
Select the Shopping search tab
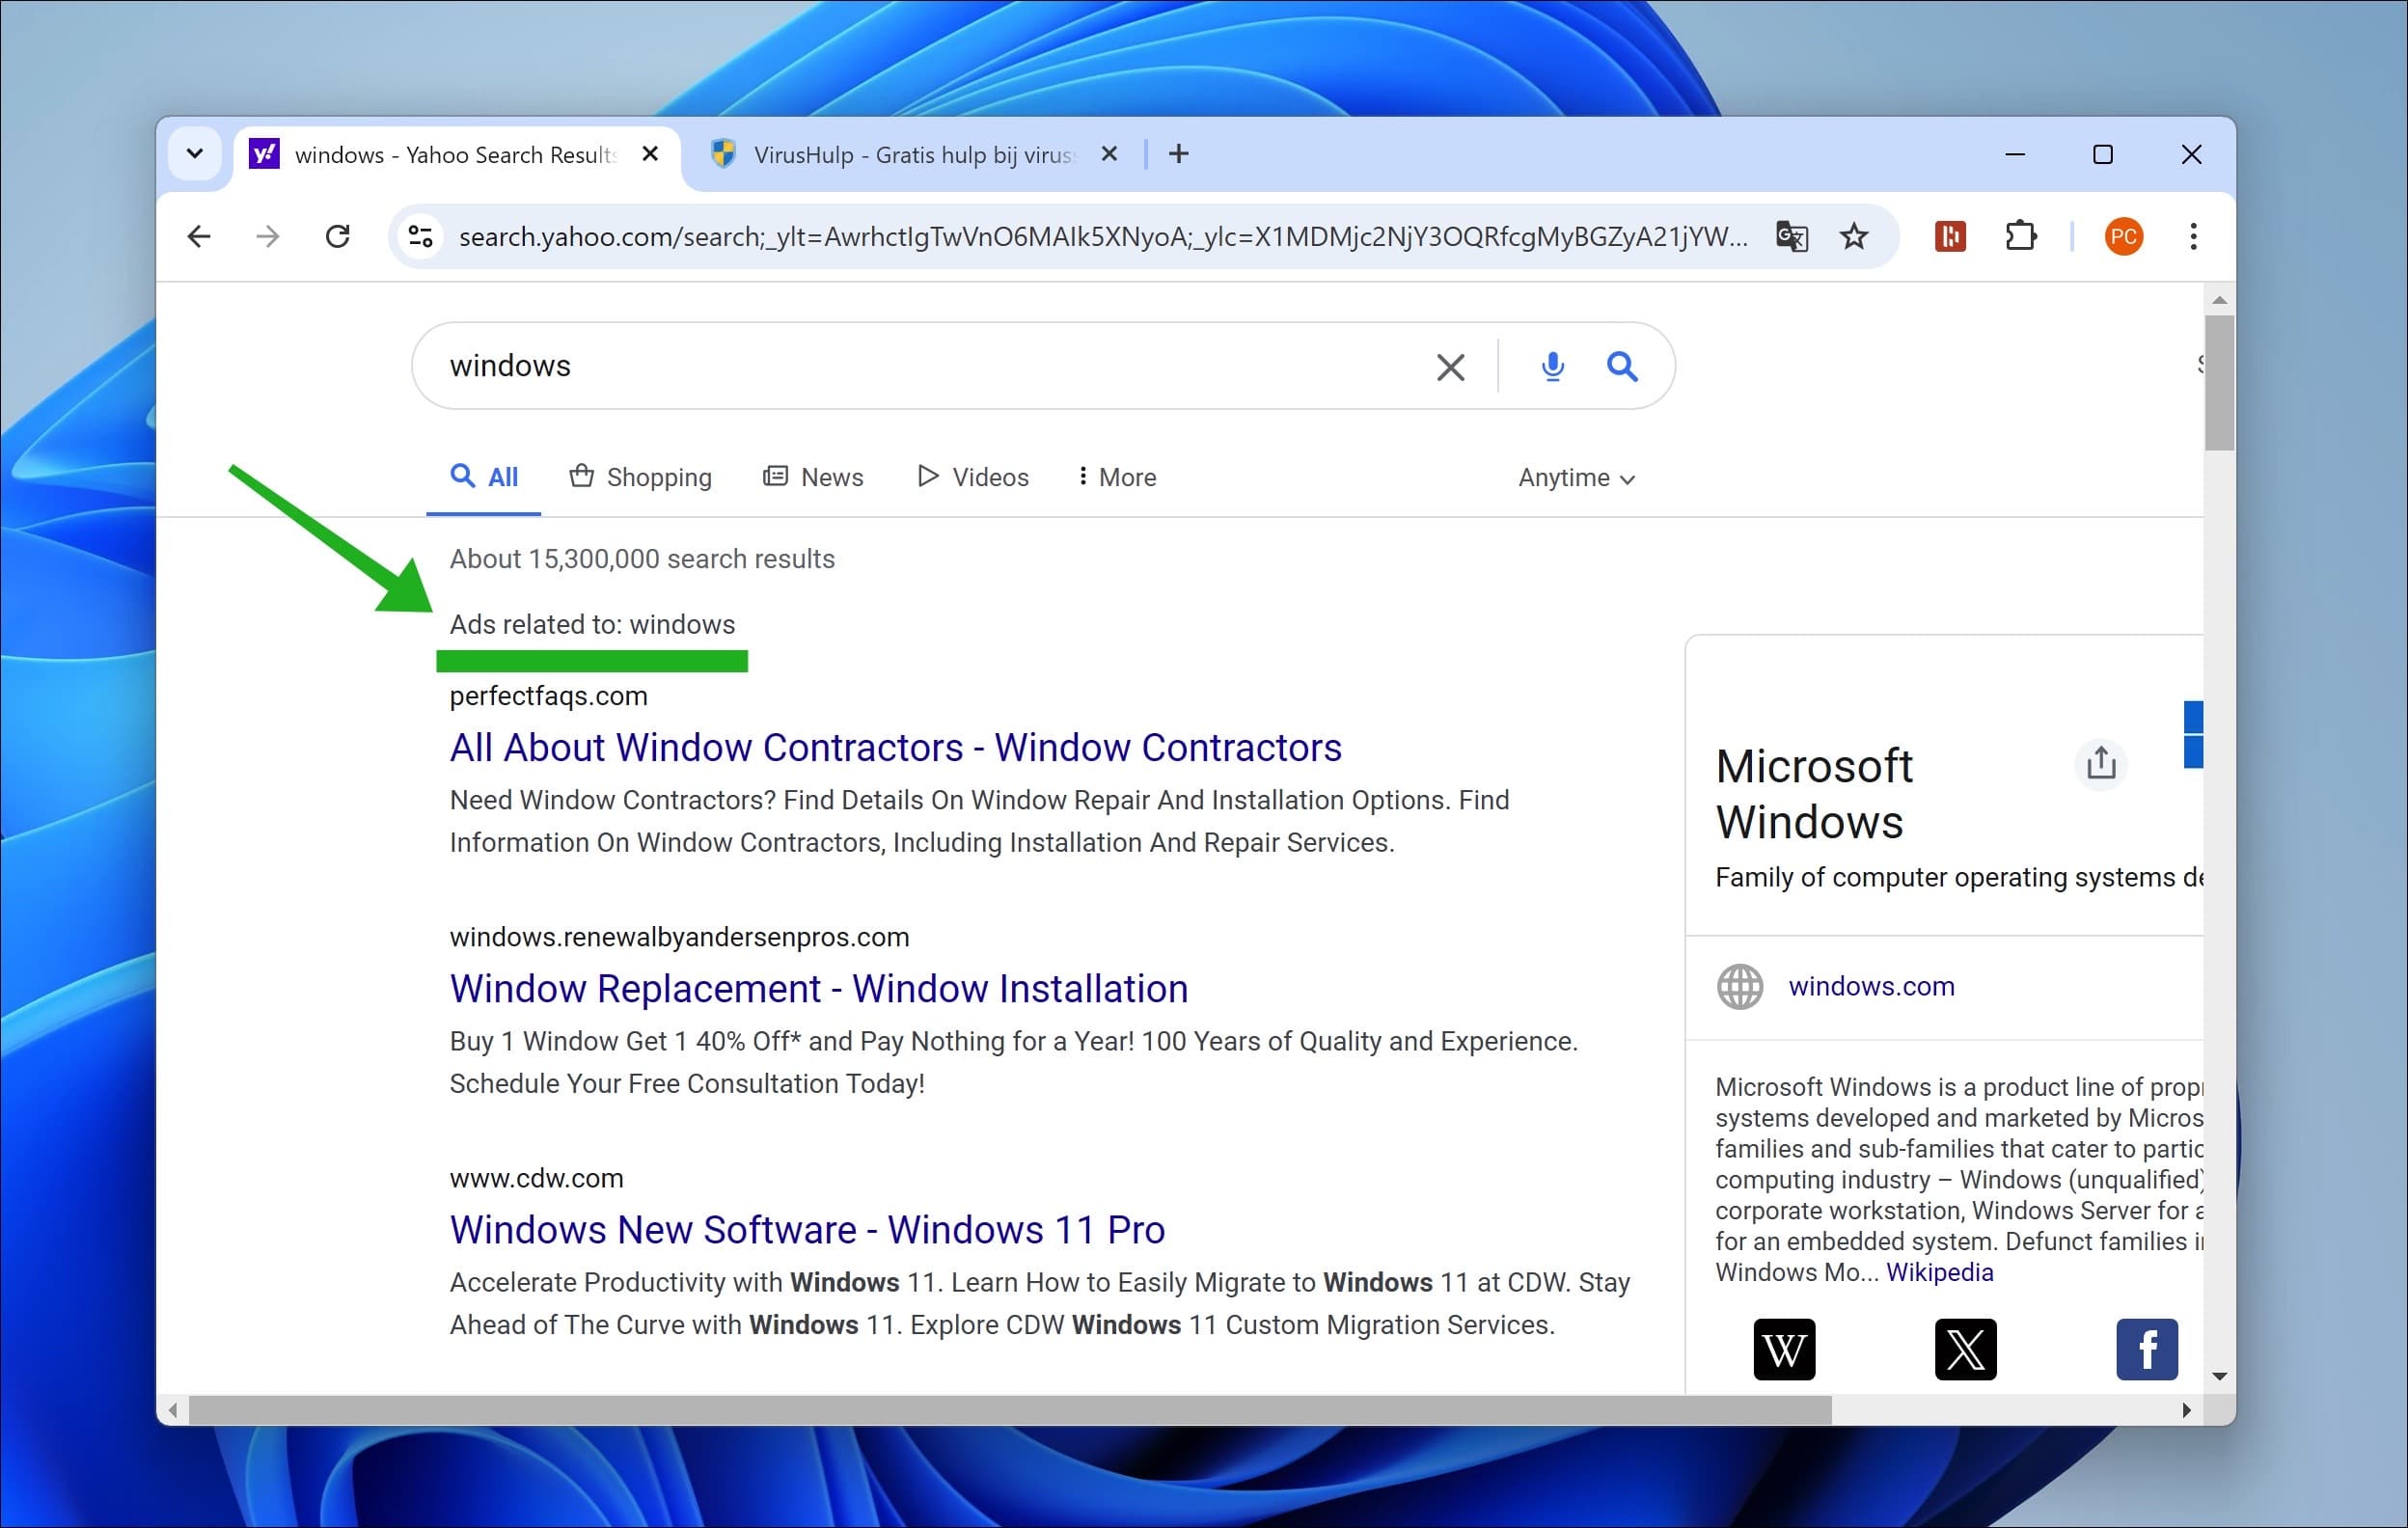(x=640, y=477)
